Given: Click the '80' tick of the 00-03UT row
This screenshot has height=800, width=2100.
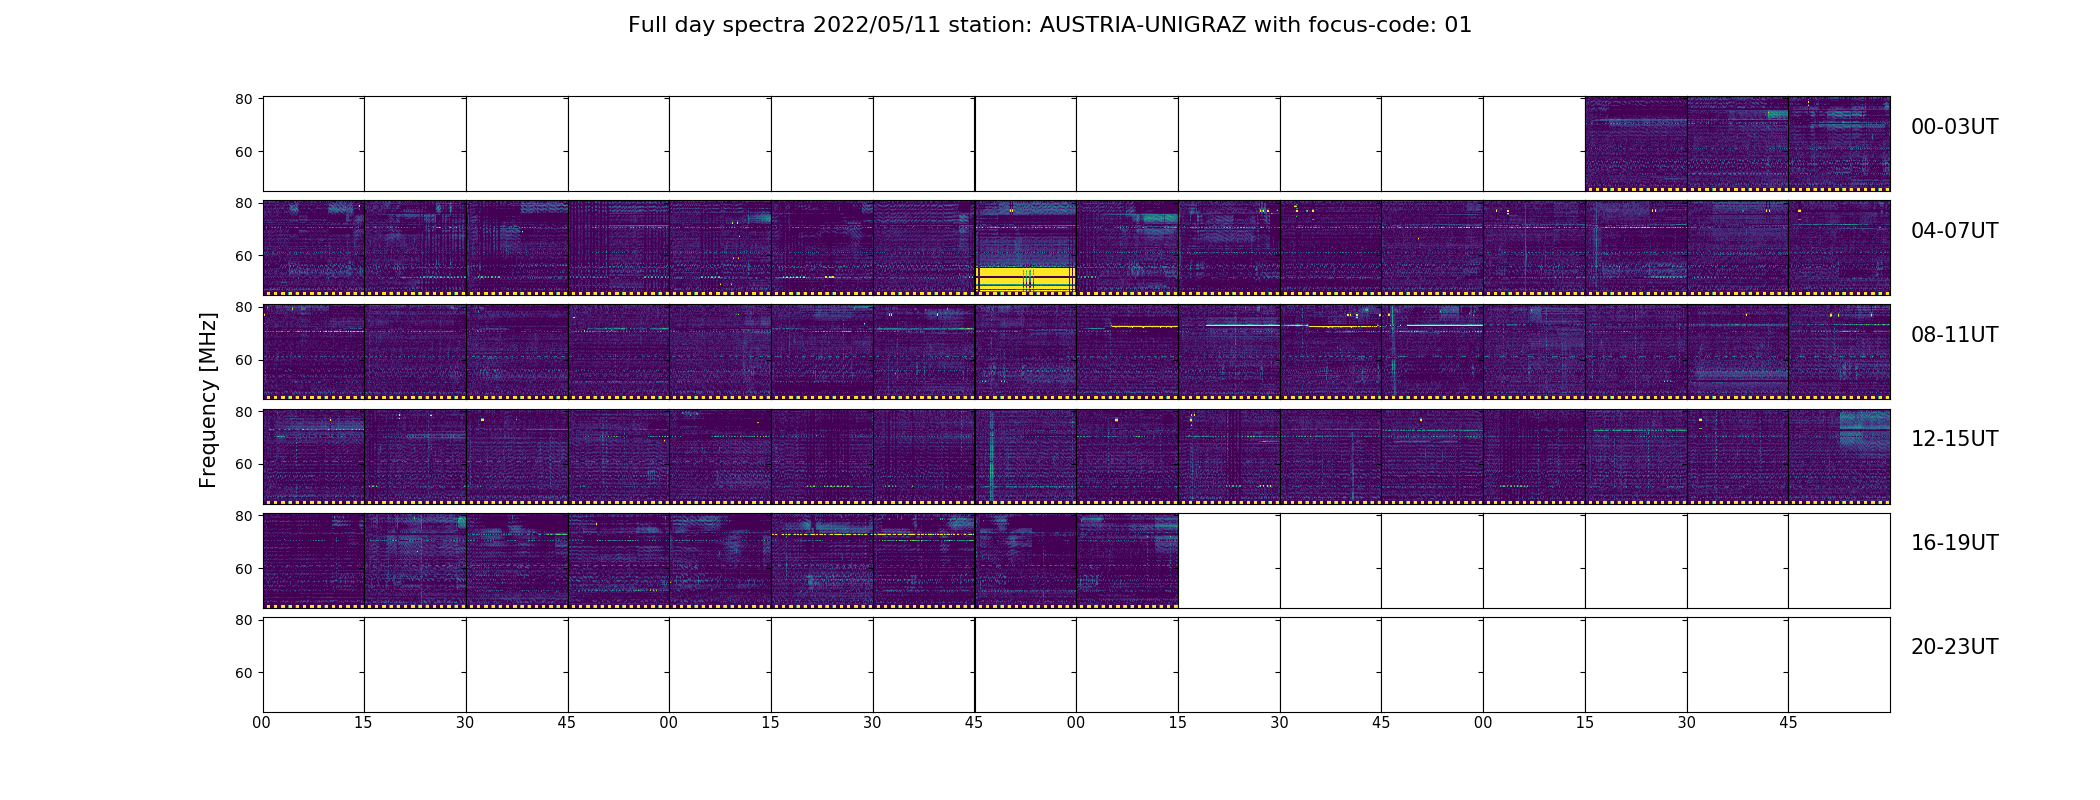Looking at the screenshot, I should tap(243, 99).
